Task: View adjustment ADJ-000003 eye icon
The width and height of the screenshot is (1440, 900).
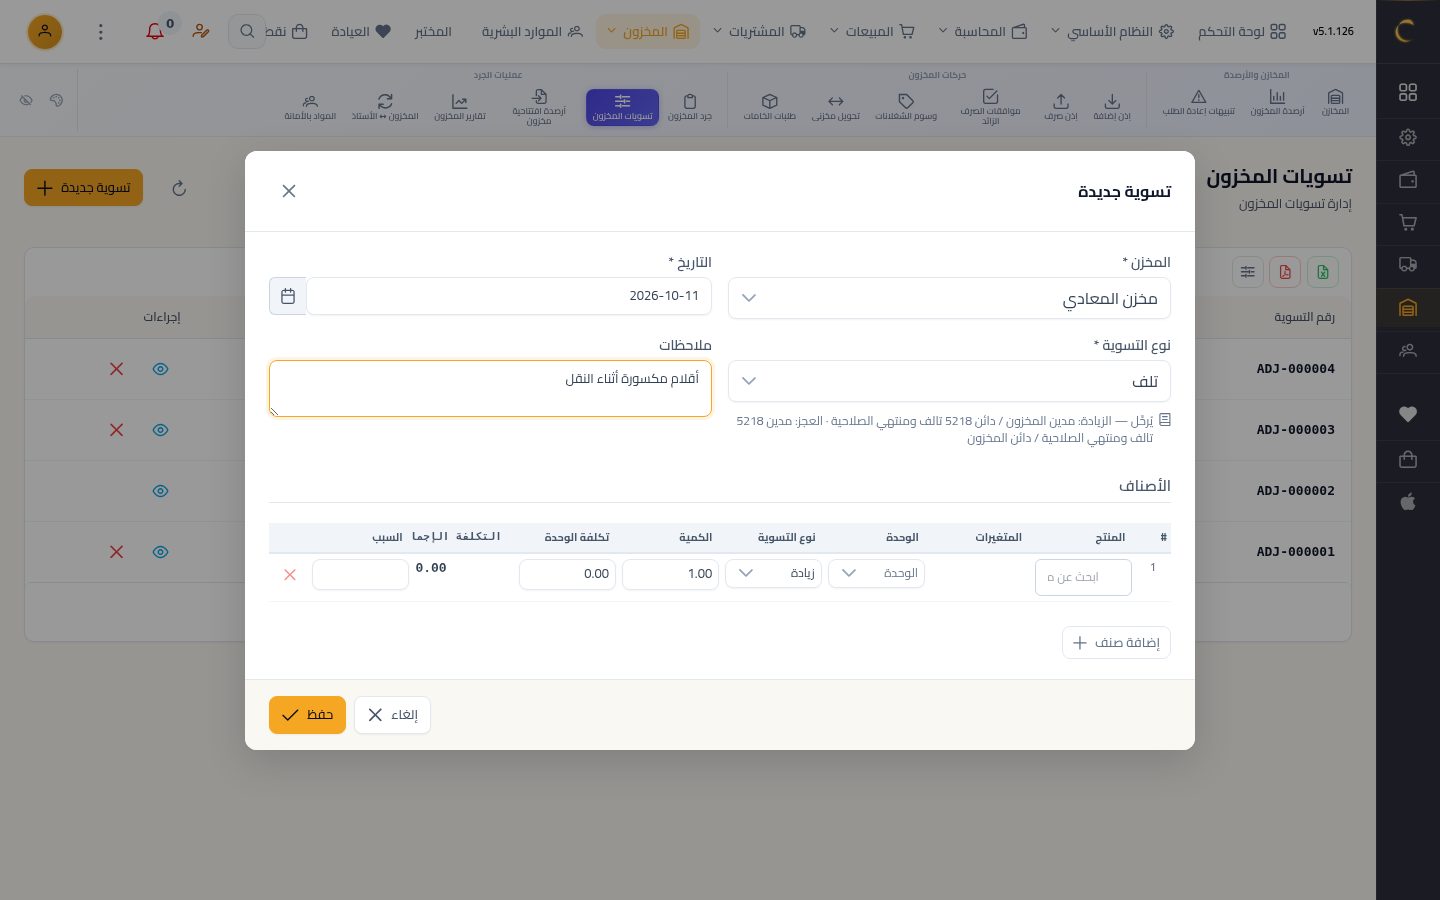Action: pos(160,430)
